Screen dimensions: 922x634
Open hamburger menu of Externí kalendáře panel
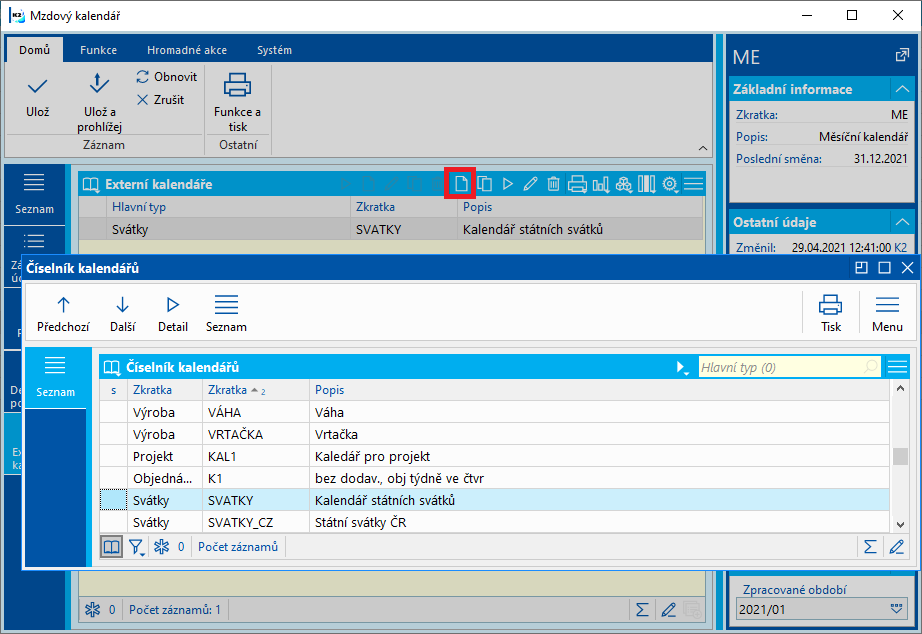click(x=693, y=184)
